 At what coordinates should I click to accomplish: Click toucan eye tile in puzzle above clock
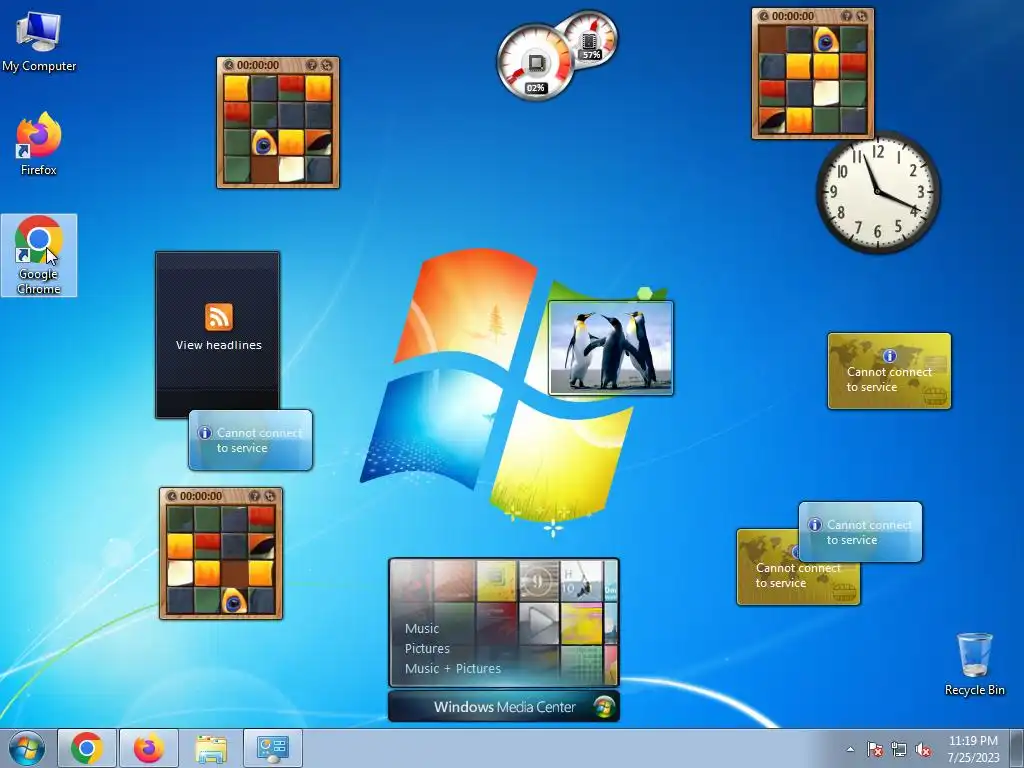click(826, 40)
